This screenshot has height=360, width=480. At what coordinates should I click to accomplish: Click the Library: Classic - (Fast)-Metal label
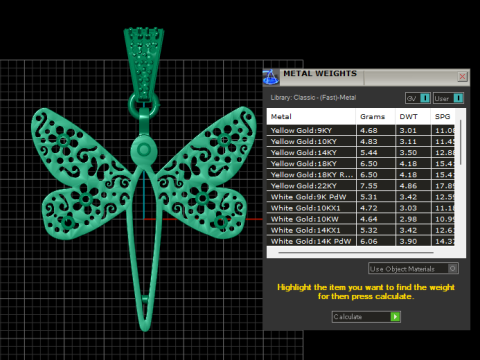tap(313, 98)
